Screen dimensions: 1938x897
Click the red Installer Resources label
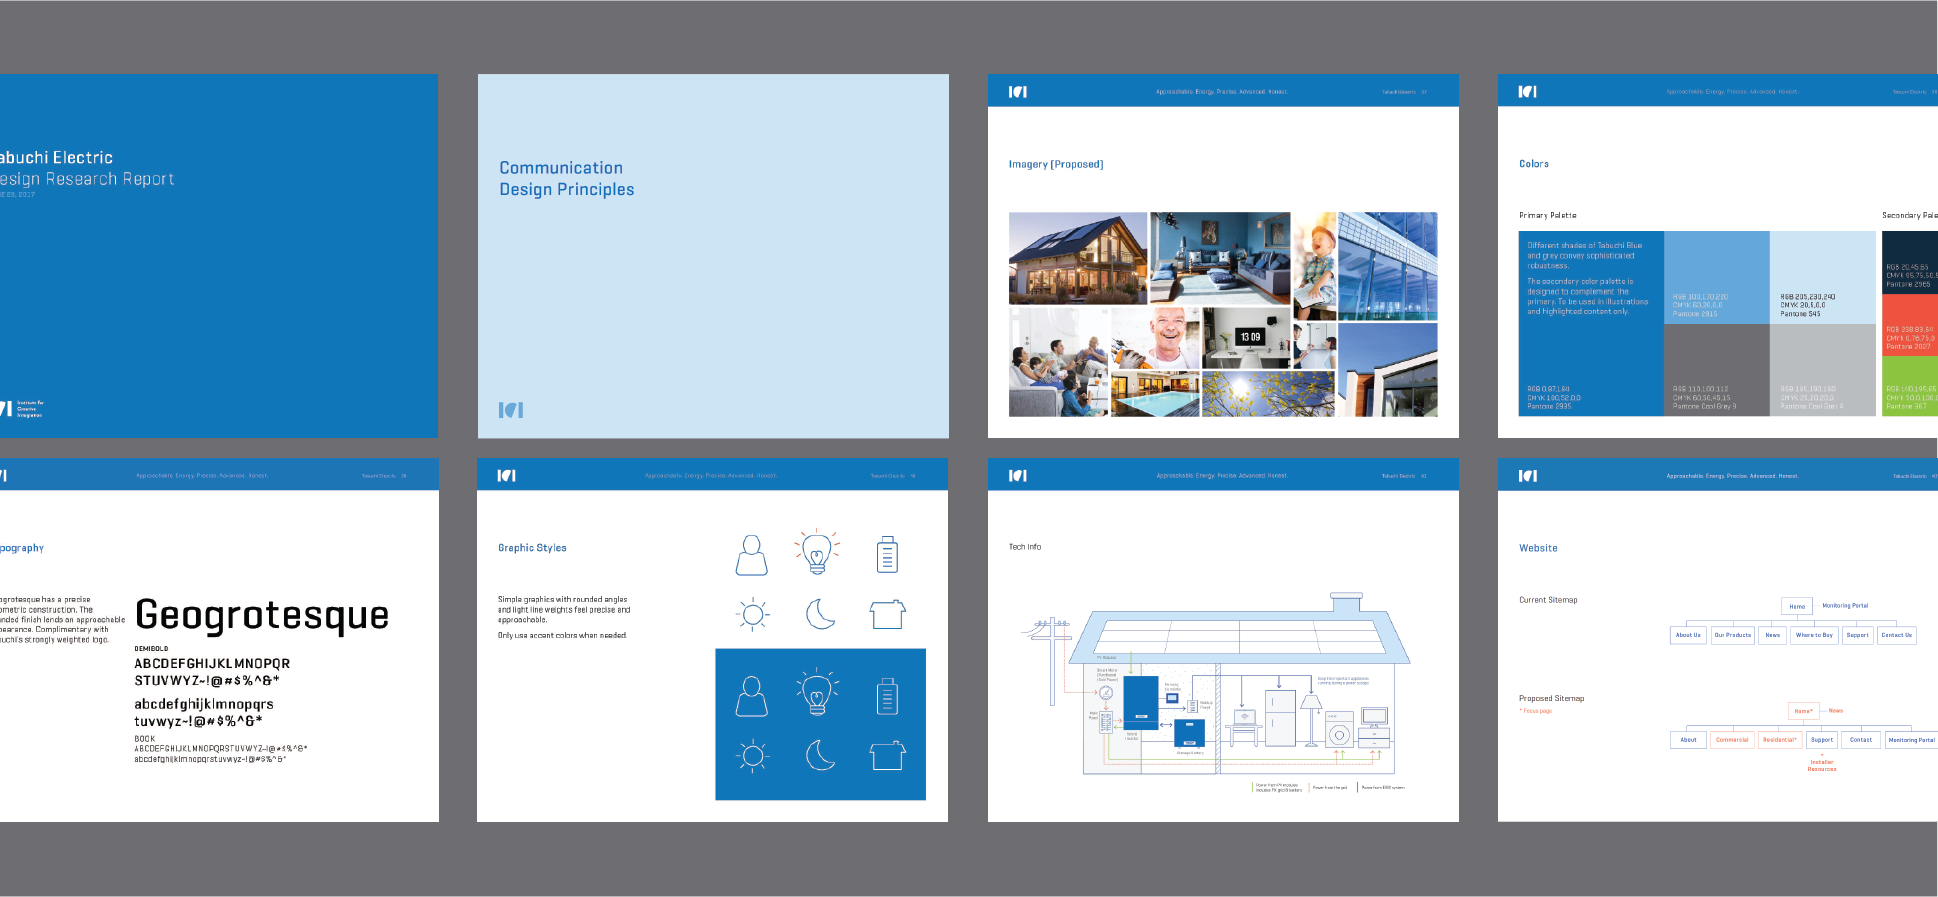click(x=1822, y=765)
